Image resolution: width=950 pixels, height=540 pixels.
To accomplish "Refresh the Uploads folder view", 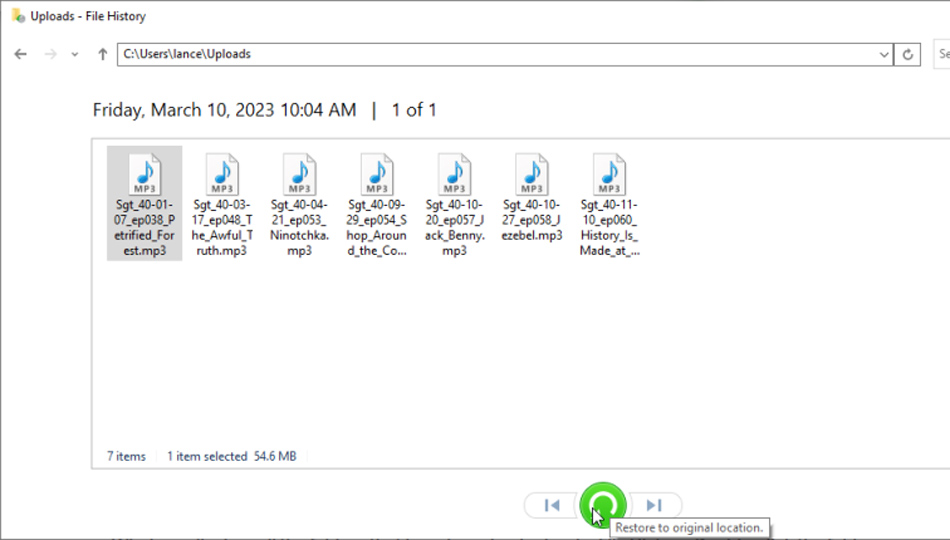I will tap(908, 55).
